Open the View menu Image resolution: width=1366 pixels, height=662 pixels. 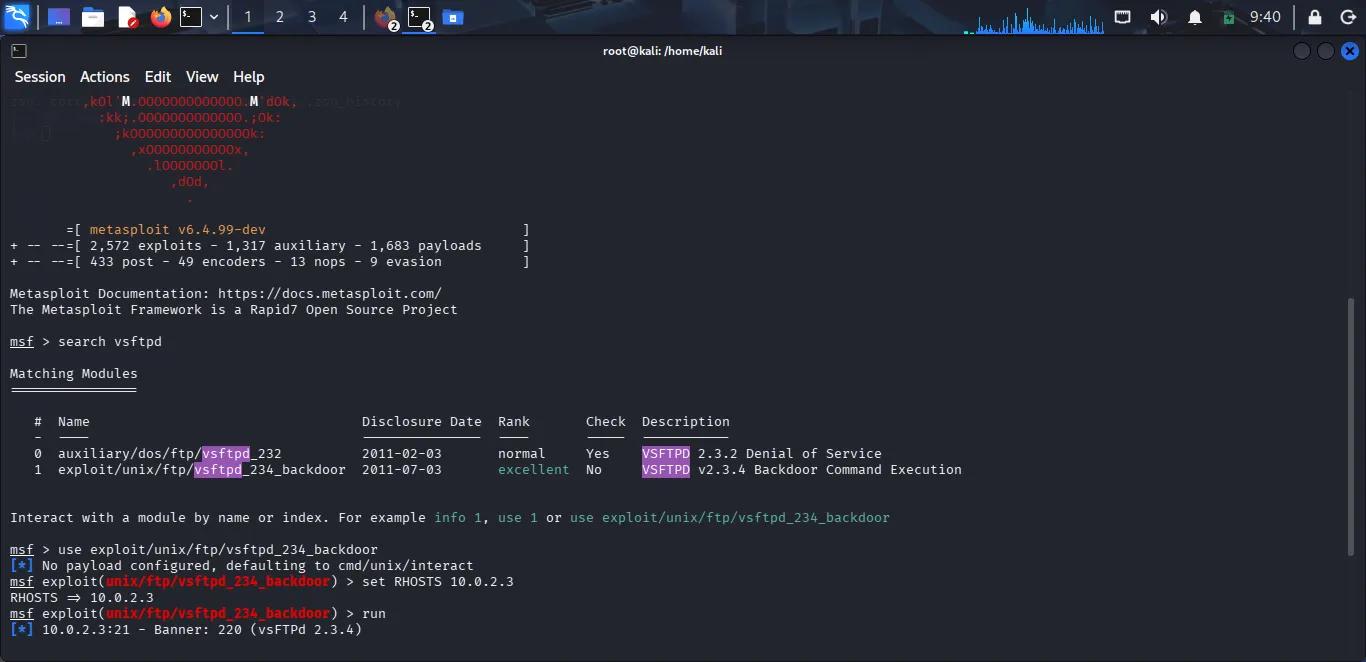coord(202,77)
